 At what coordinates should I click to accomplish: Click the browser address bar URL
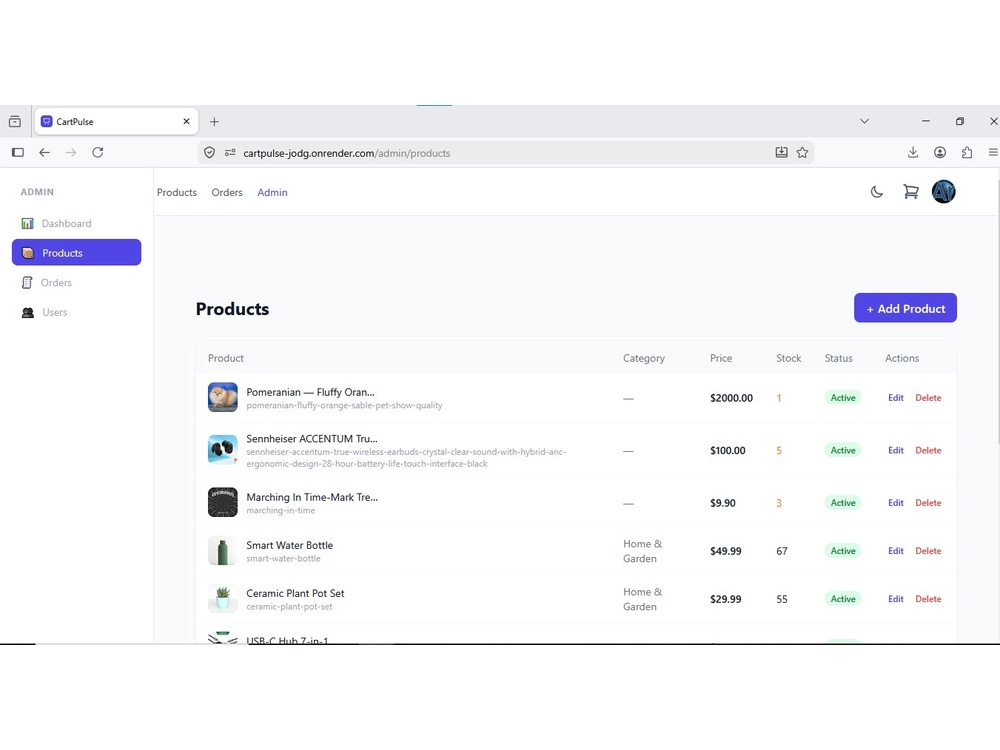point(346,153)
